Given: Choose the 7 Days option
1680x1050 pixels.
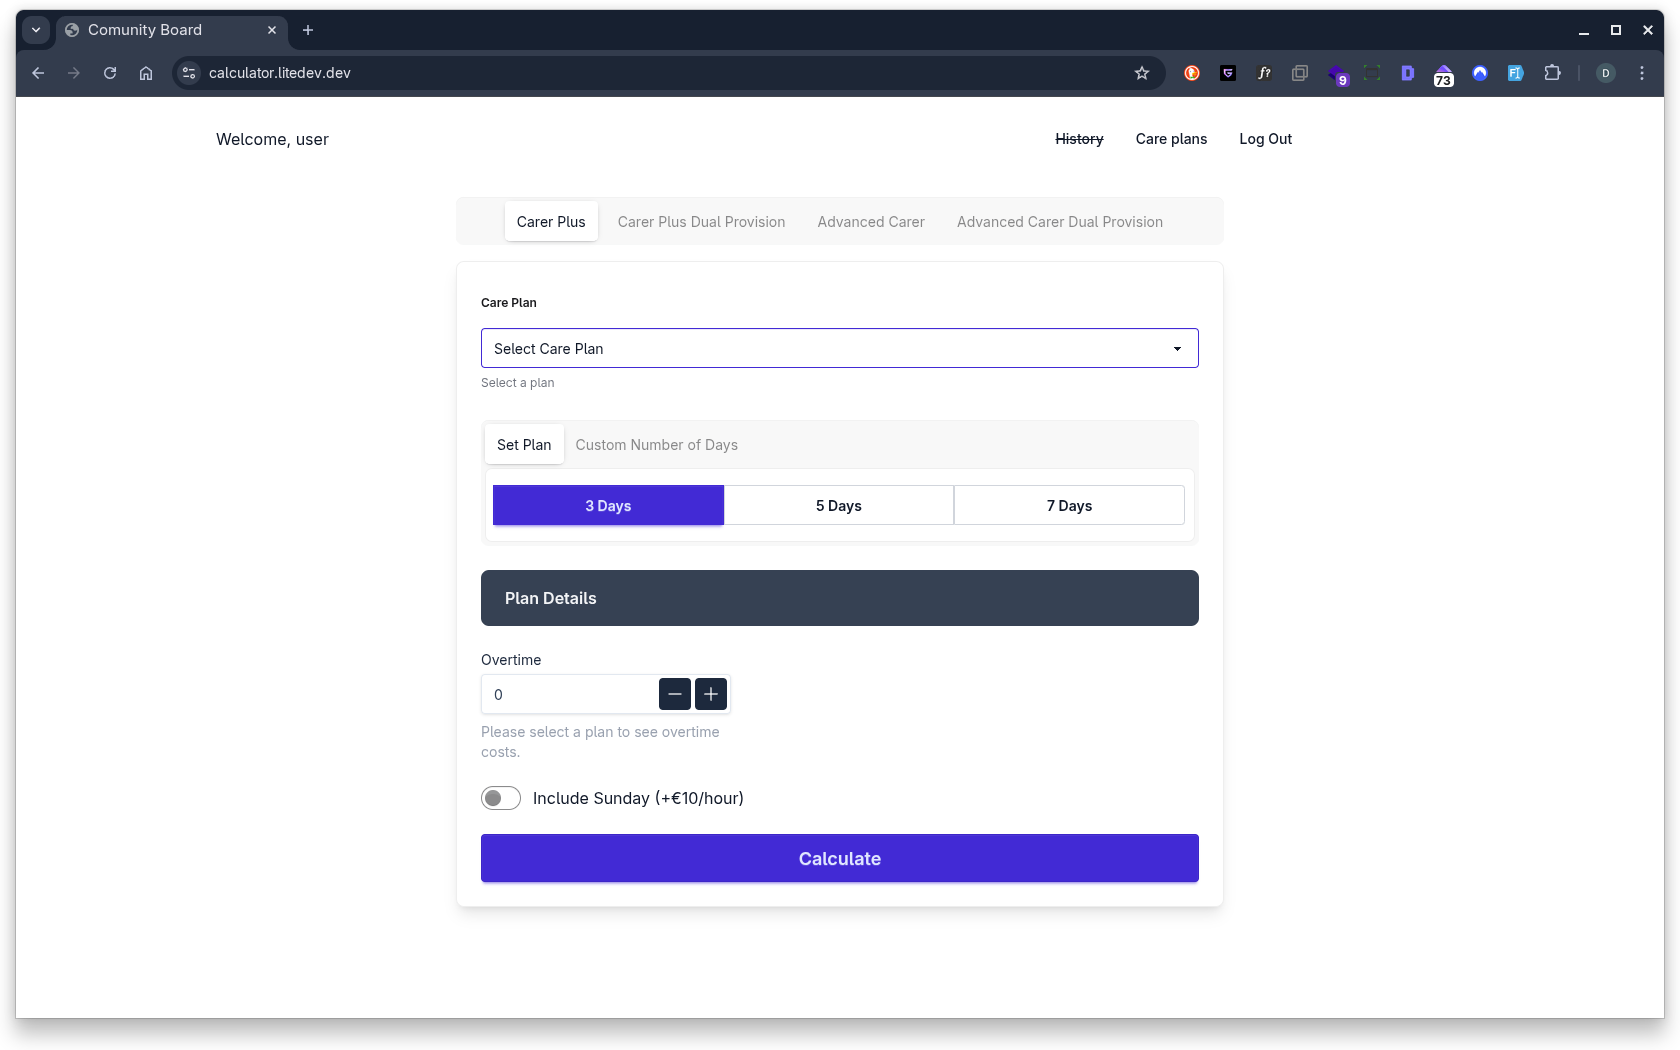Looking at the screenshot, I should tap(1069, 506).
